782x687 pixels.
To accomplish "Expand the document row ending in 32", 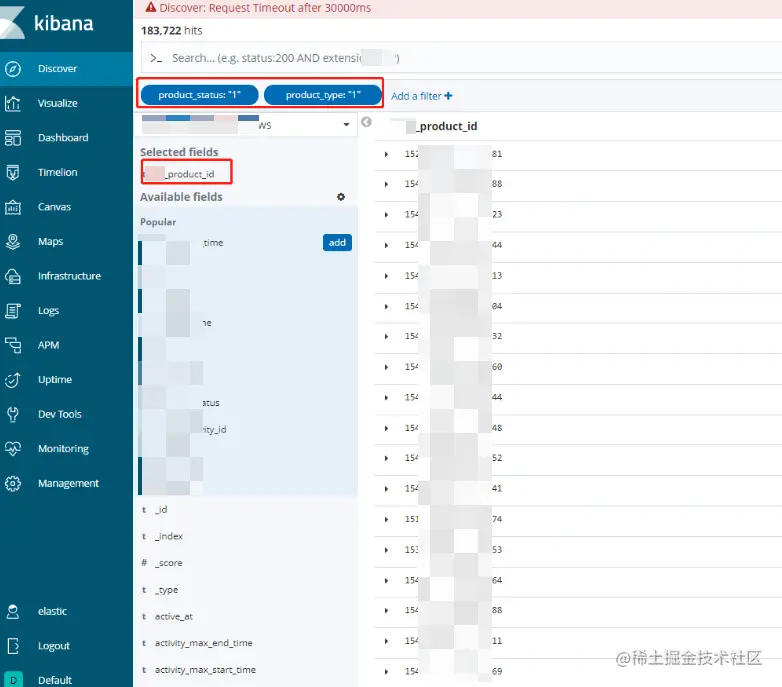I will point(386,337).
